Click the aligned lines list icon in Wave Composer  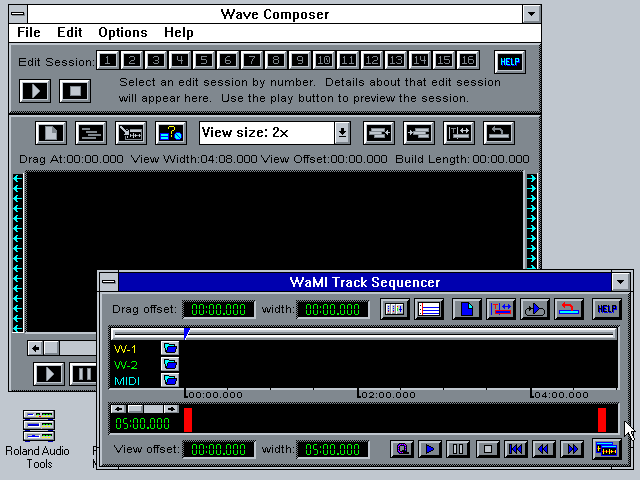[91, 133]
